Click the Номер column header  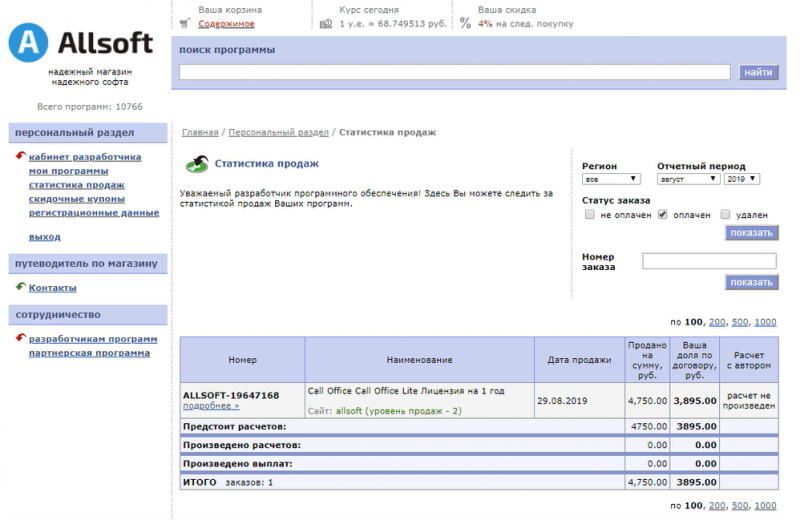click(242, 360)
